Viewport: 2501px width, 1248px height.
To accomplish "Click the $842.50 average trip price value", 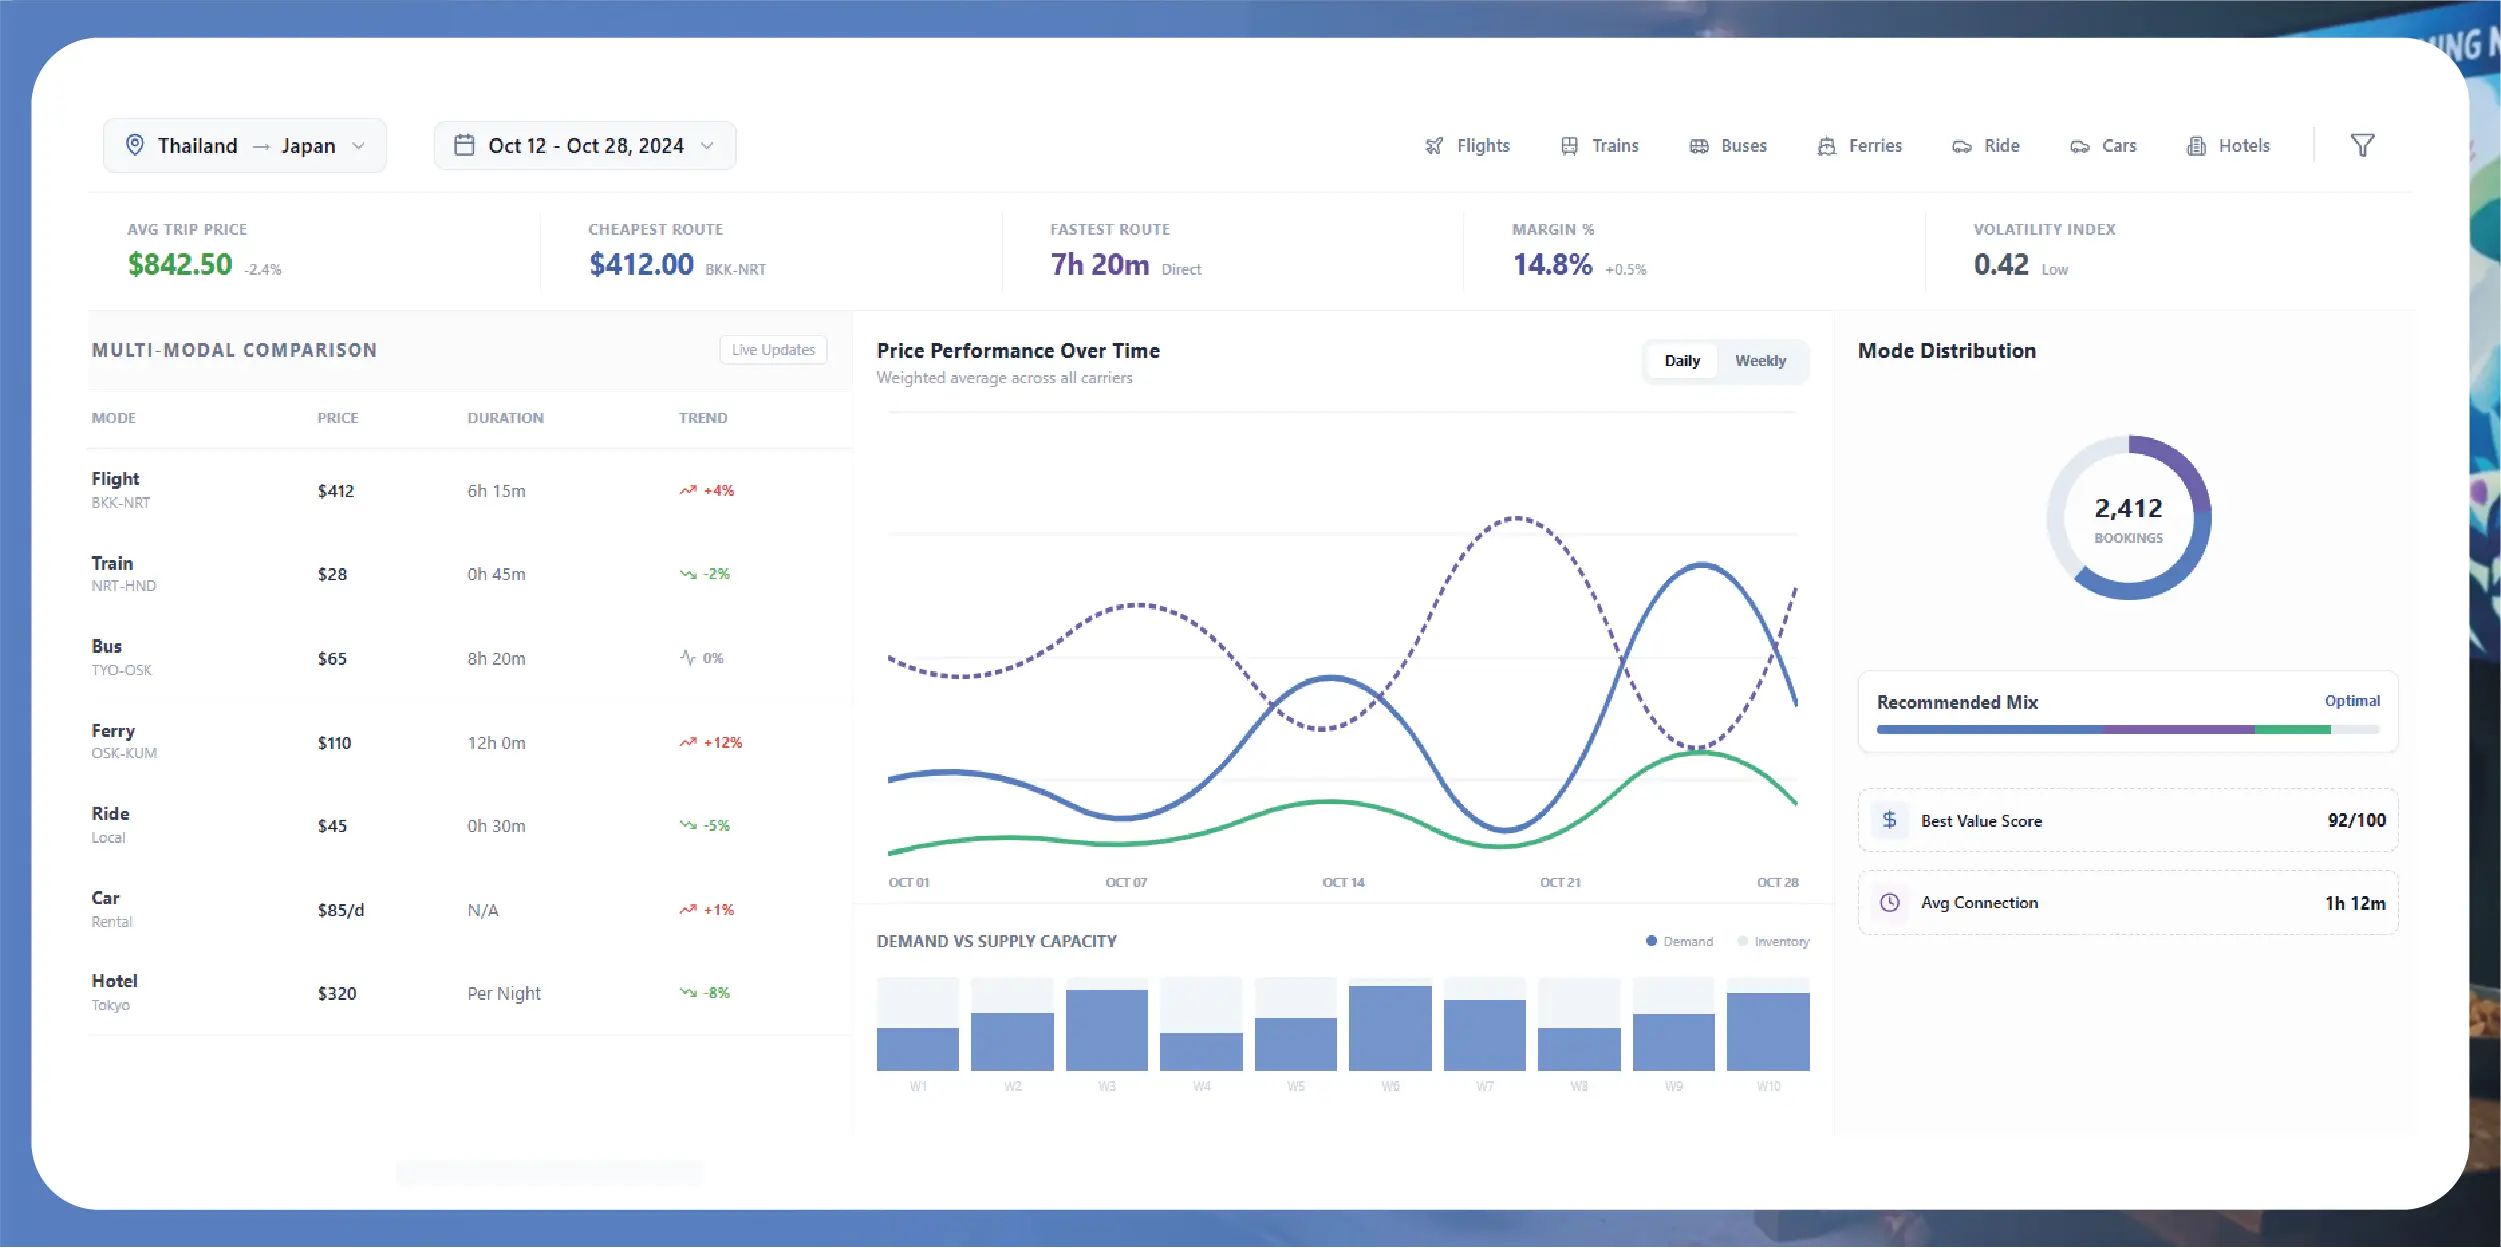I will coord(180,264).
